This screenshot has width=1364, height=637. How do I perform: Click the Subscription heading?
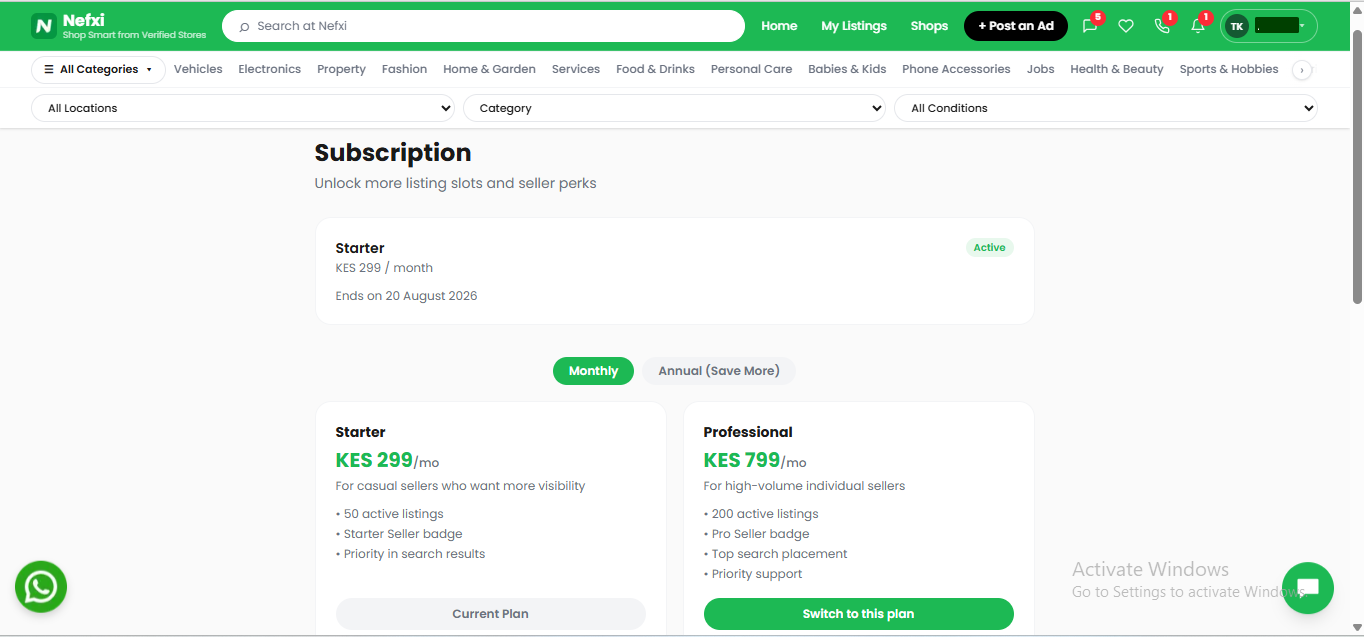393,153
